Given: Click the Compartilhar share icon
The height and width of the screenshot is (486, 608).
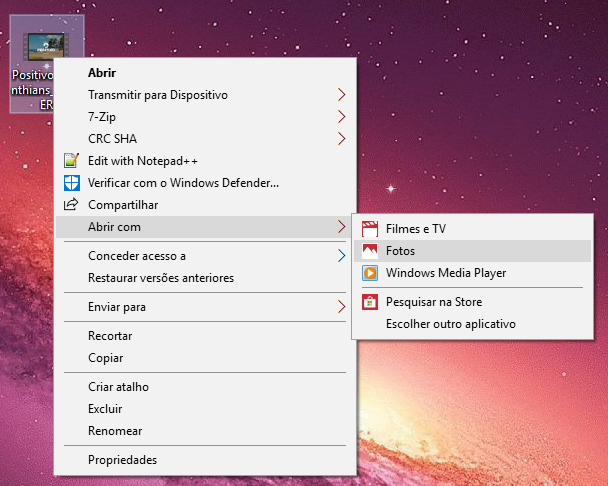Looking at the screenshot, I should 71,205.
